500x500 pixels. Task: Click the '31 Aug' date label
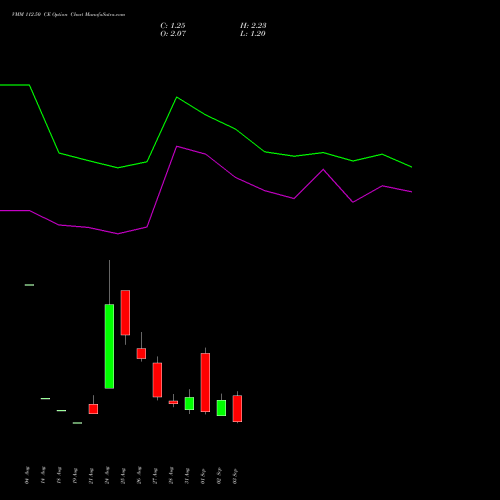(187, 475)
